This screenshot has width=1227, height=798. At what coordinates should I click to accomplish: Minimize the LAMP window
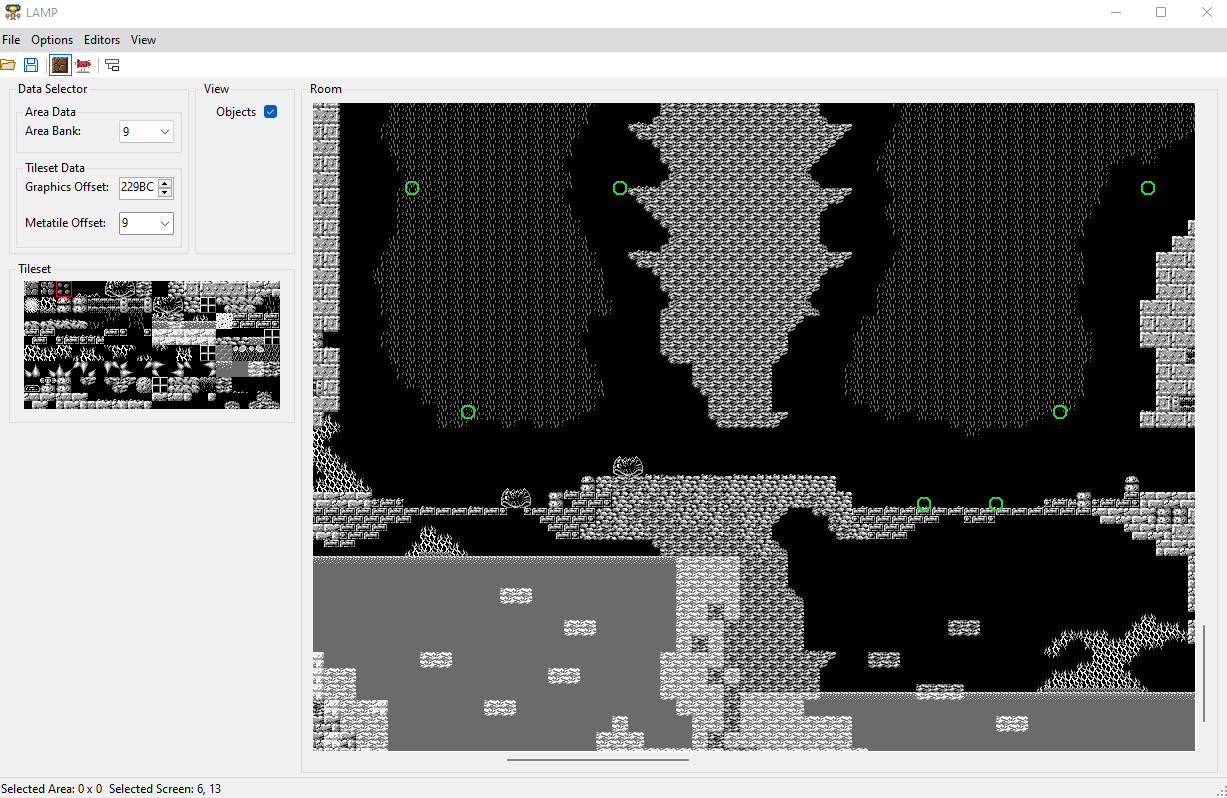[x=1115, y=12]
